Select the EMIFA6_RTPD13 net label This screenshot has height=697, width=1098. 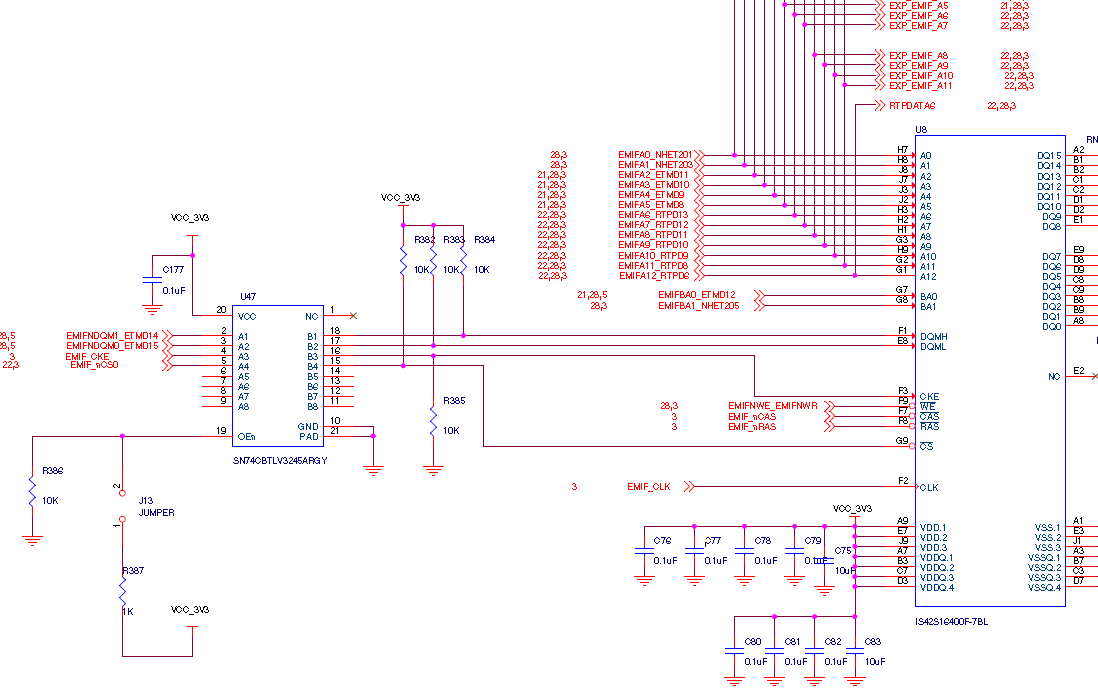pos(653,215)
